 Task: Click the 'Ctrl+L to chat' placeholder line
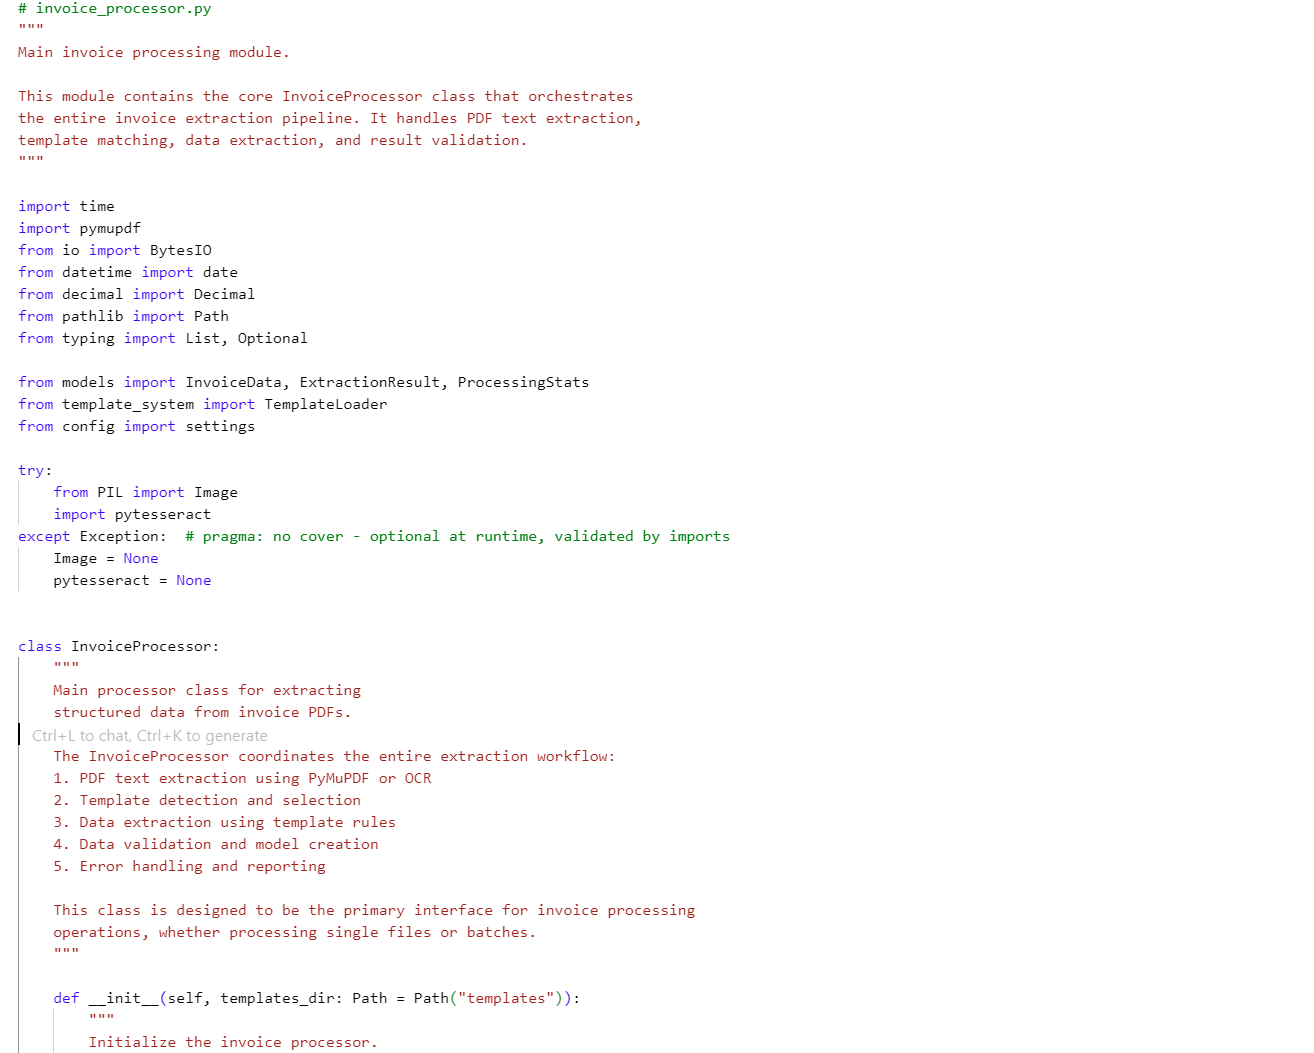pos(149,736)
